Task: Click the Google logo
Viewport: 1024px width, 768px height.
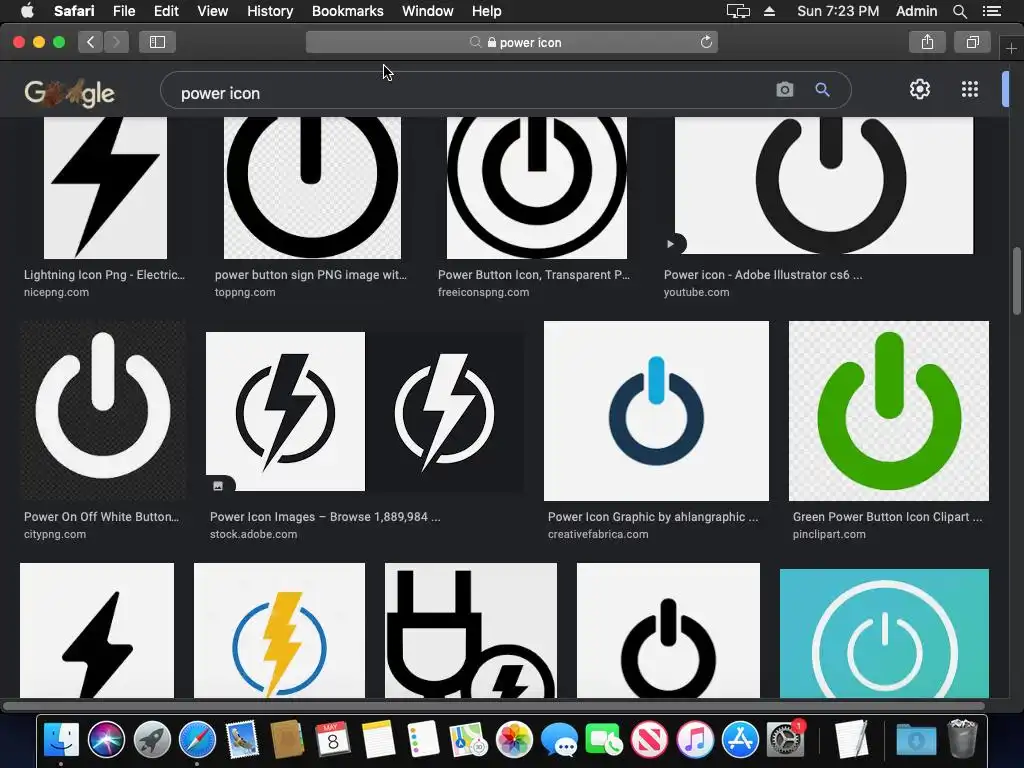Action: coord(70,93)
